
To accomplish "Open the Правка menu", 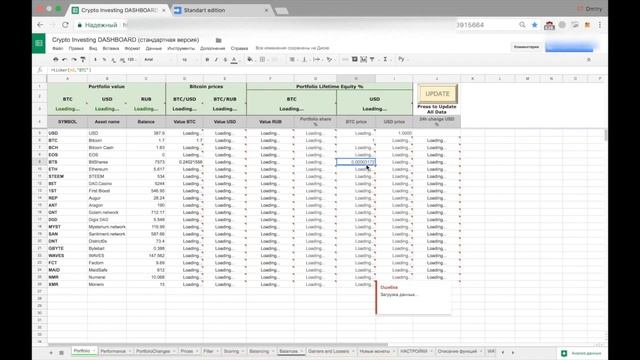I will tap(76, 48).
